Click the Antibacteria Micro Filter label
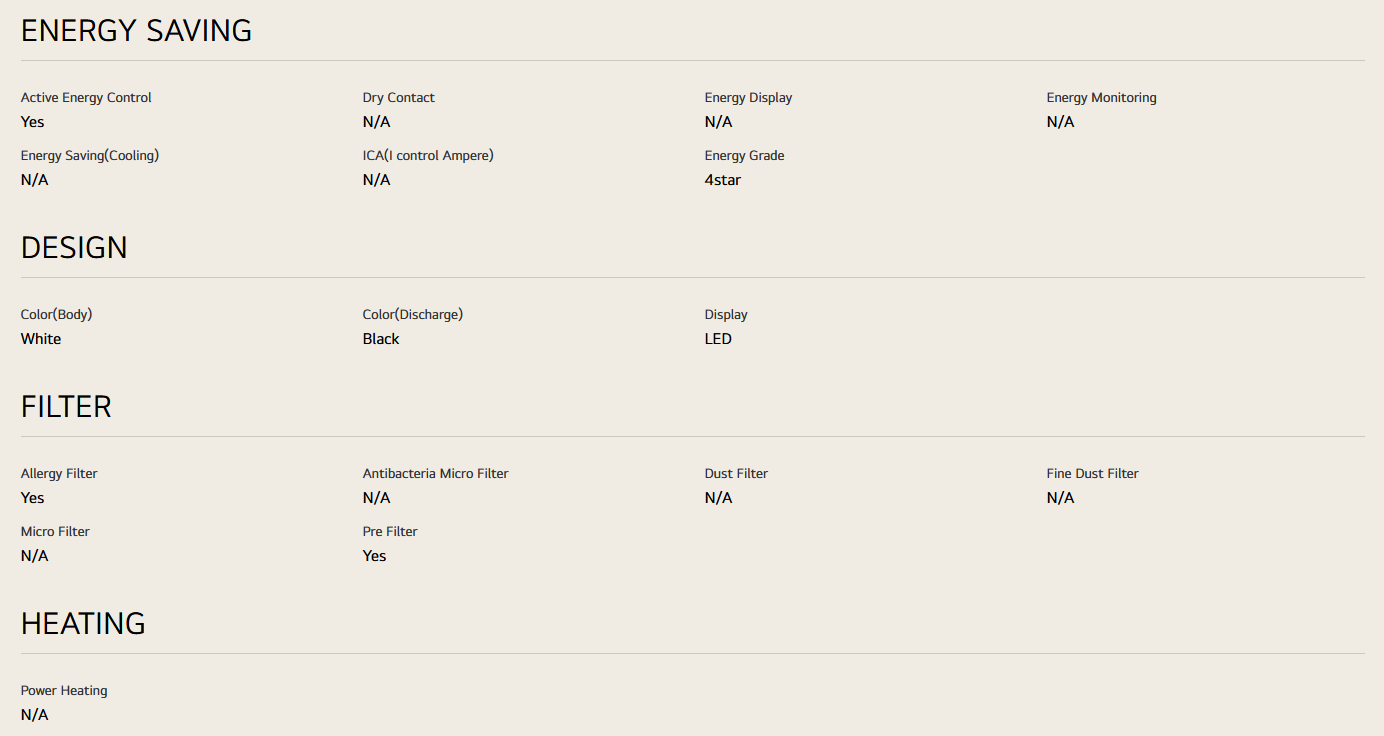Screen dimensions: 1384x736 point(435,474)
